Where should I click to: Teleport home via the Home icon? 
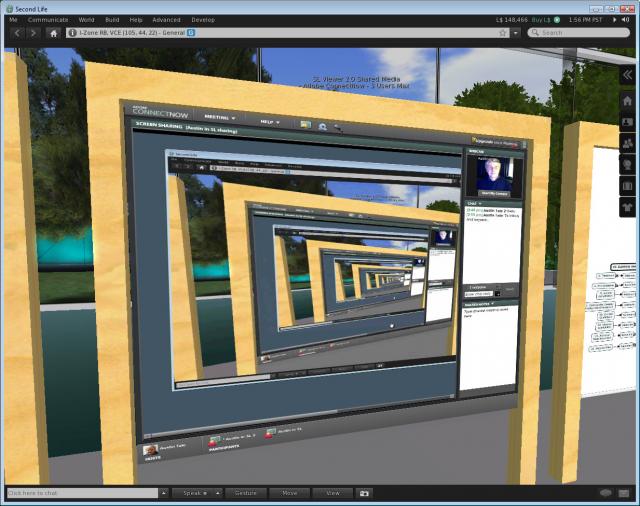click(53, 33)
